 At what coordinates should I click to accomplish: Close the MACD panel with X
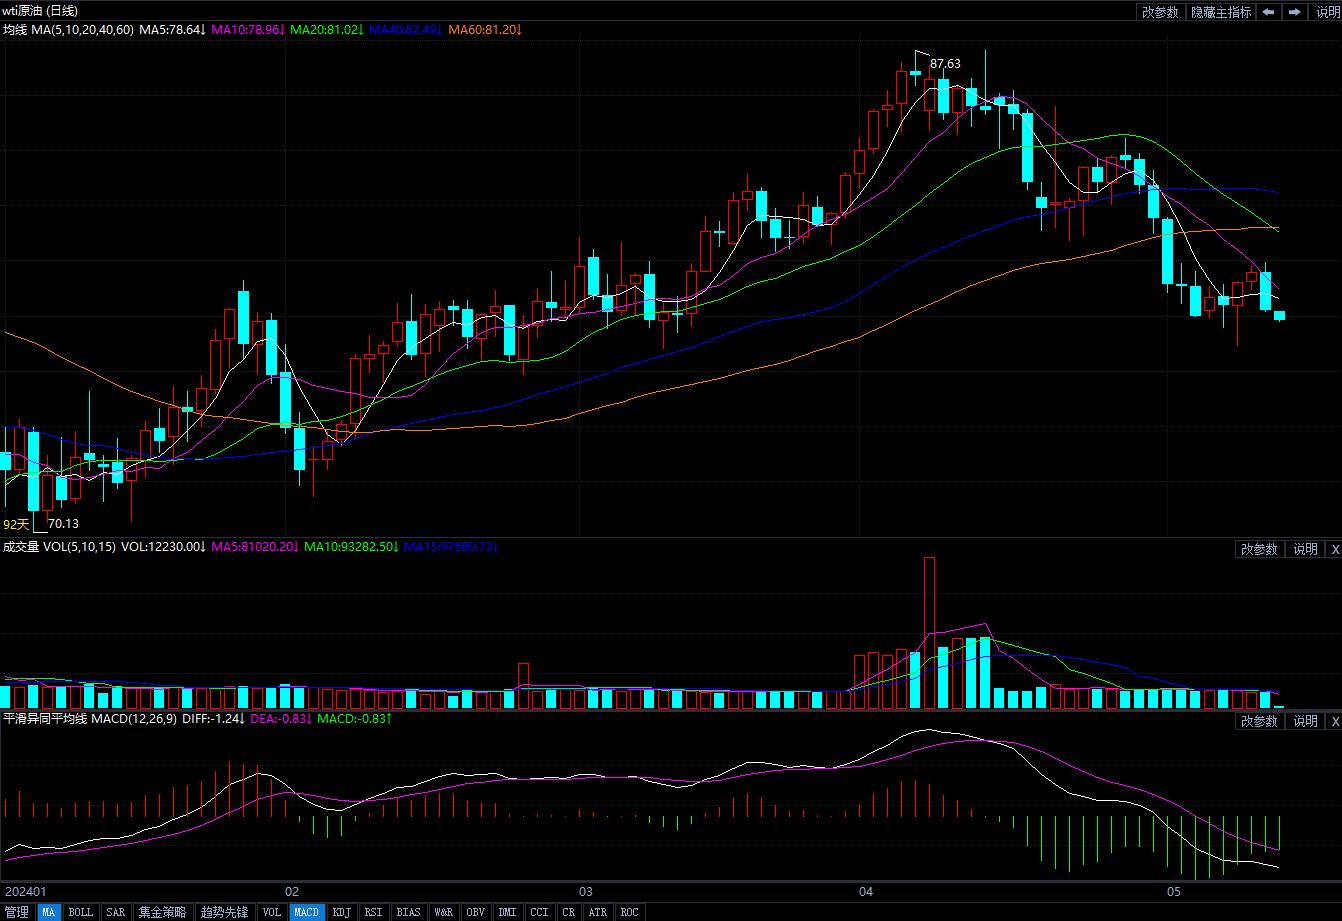[x=1334, y=721]
